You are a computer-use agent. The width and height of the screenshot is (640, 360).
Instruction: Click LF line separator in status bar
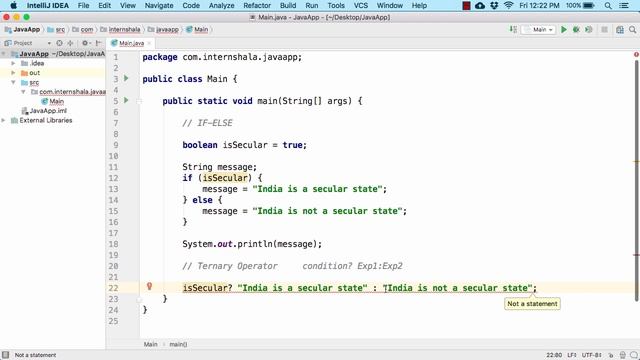coord(571,355)
